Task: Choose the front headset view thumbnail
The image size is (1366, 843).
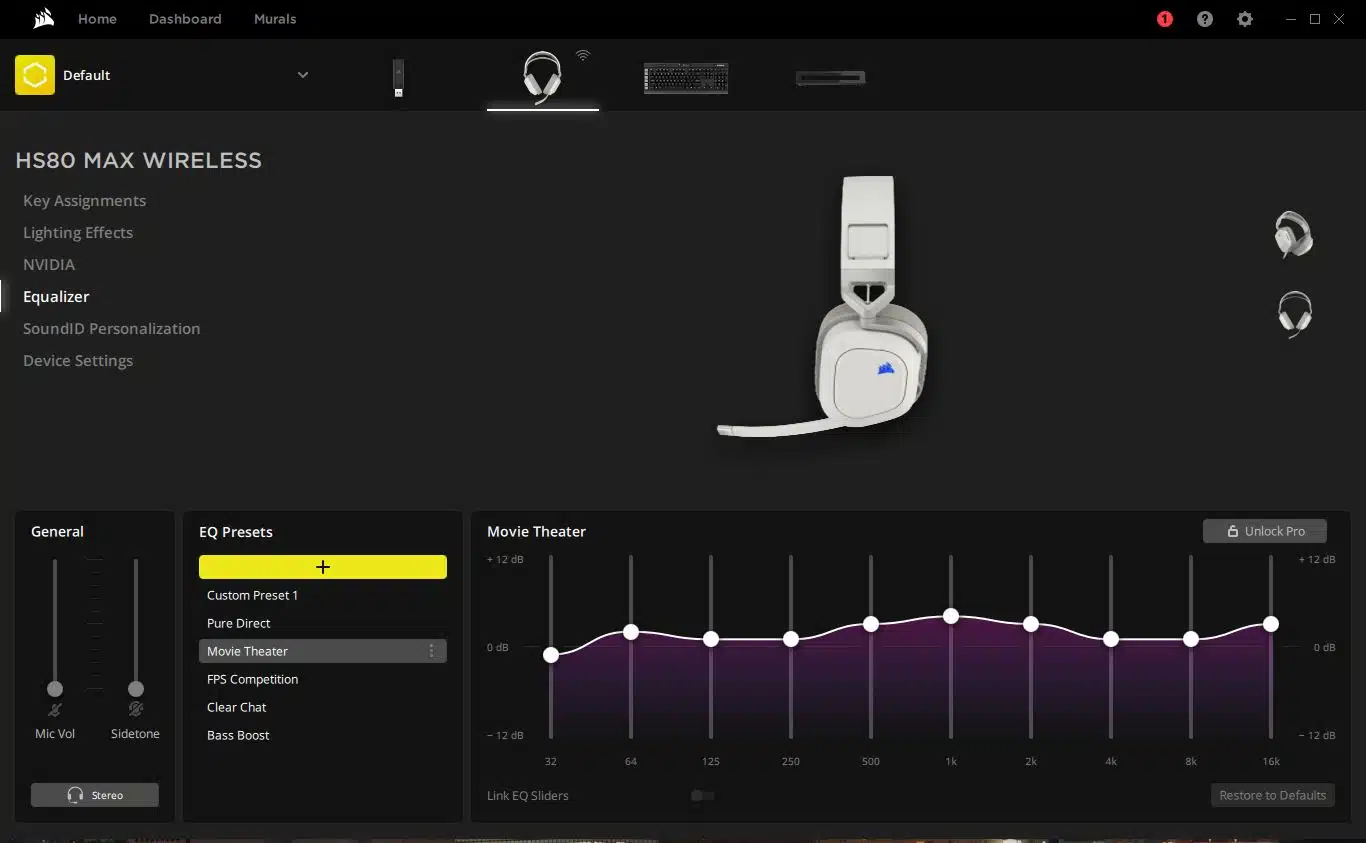Action: [1295, 314]
